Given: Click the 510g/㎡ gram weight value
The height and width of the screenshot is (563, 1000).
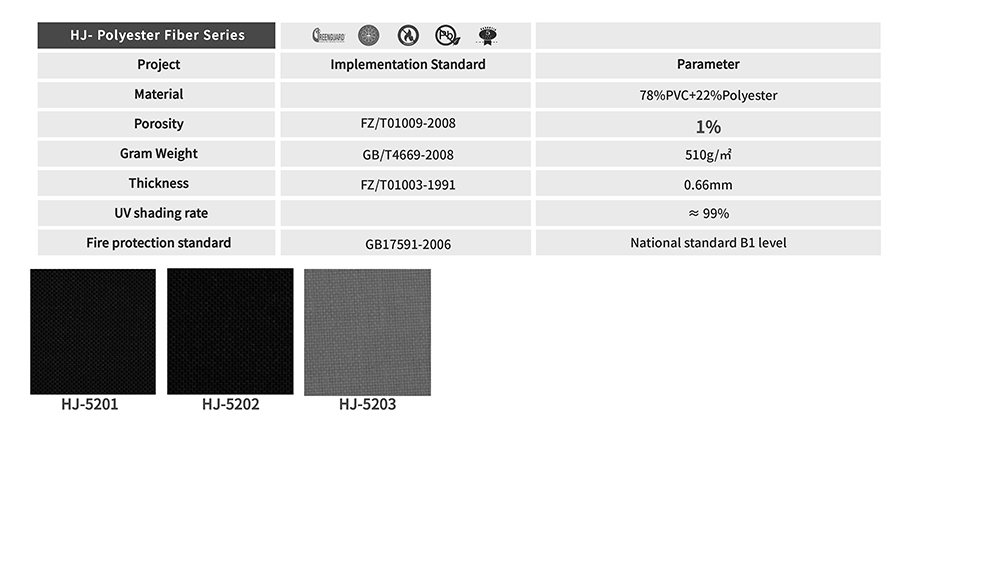Looking at the screenshot, I should coord(709,155).
